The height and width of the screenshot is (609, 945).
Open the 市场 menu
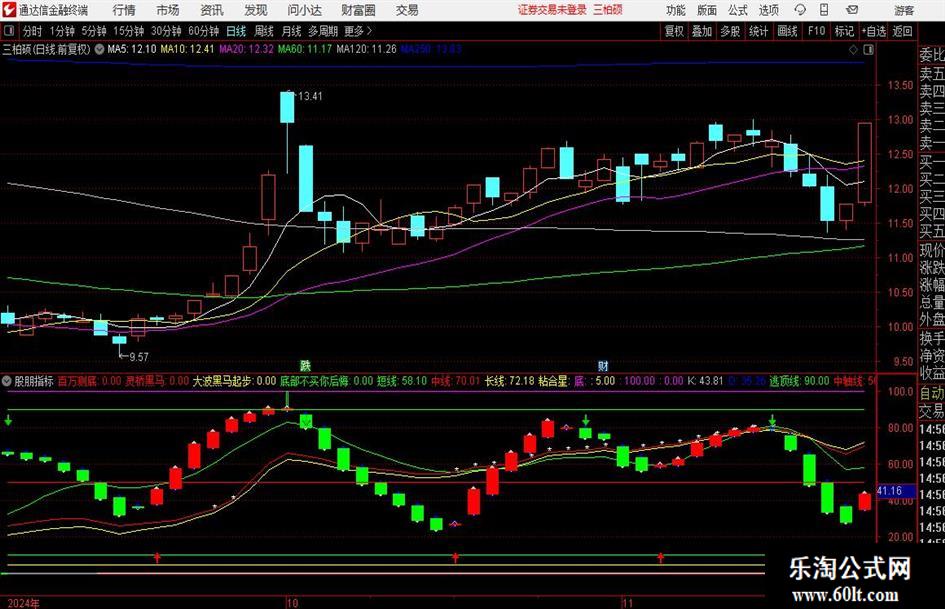point(168,10)
